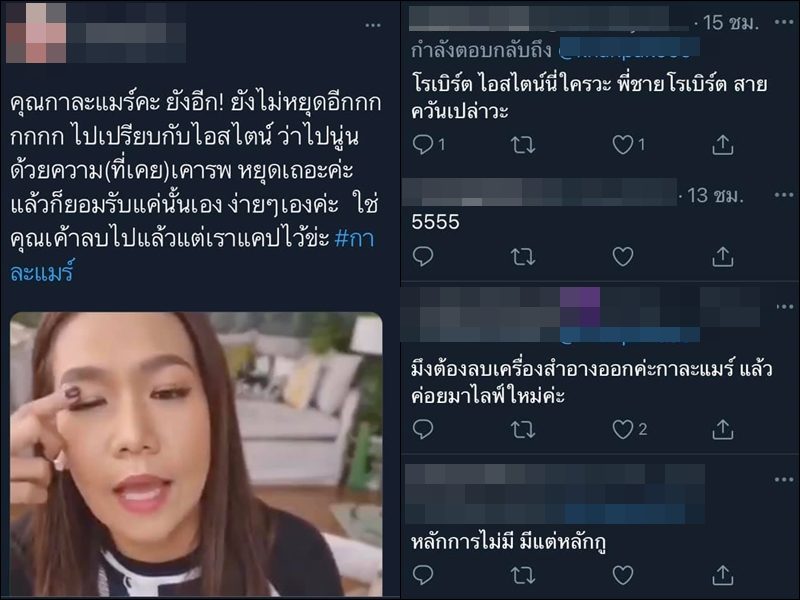Reply to the โรเบิร์ต ไอสไตน์ tweet
800x600 pixels.
coord(423,144)
